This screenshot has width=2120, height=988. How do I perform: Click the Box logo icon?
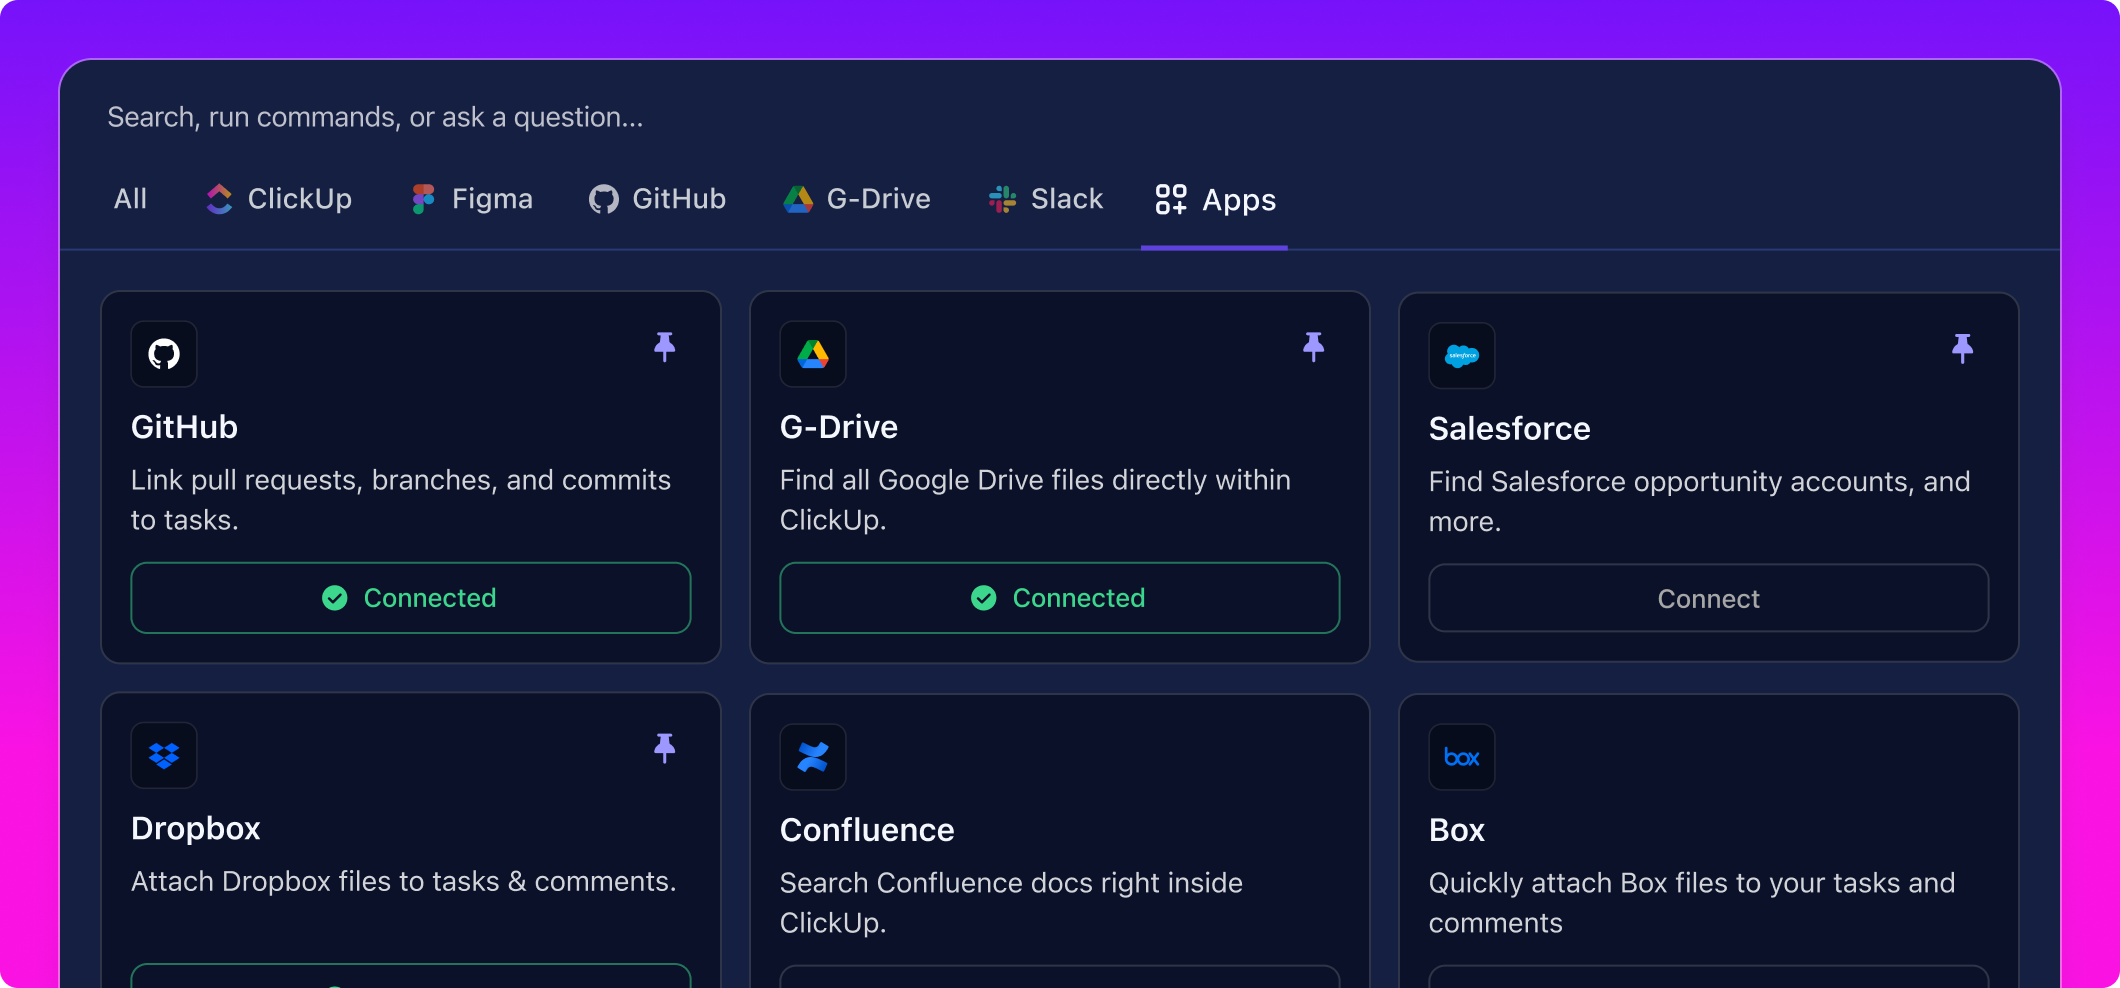1462,757
